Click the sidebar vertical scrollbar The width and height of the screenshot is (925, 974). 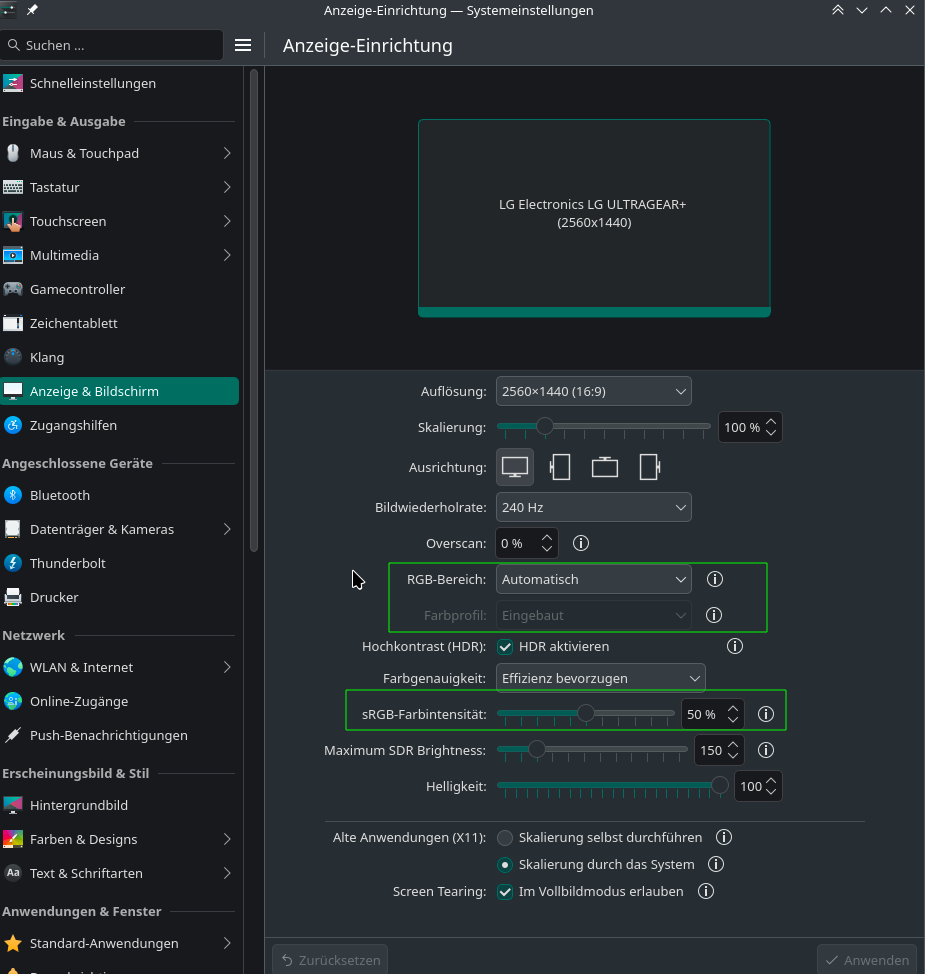pyautogui.click(x=253, y=311)
